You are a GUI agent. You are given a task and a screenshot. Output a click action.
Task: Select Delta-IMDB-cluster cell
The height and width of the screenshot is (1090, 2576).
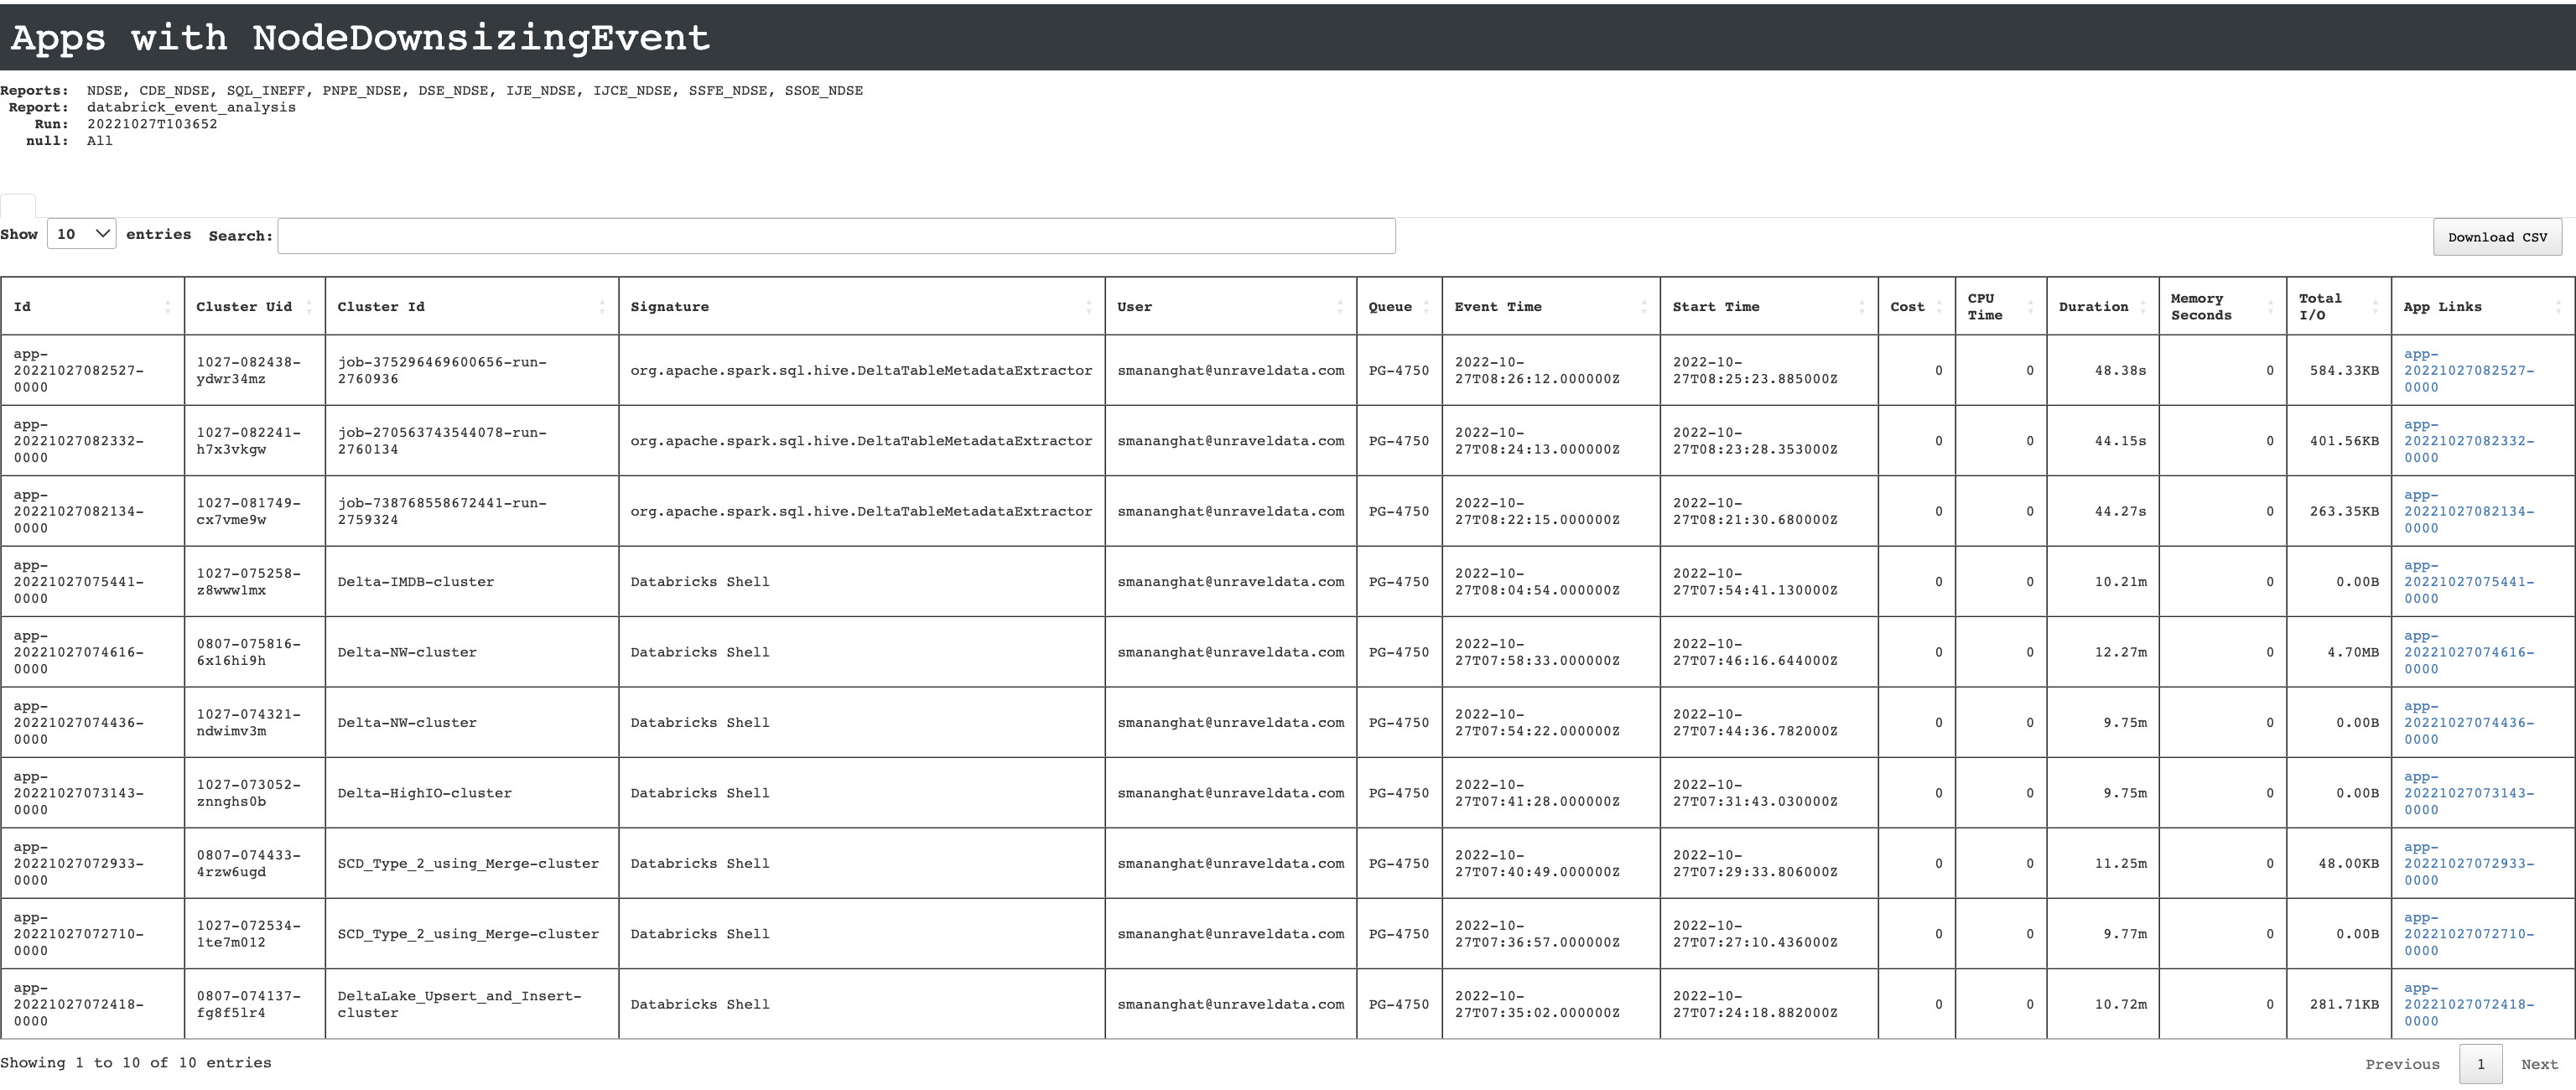tap(472, 582)
